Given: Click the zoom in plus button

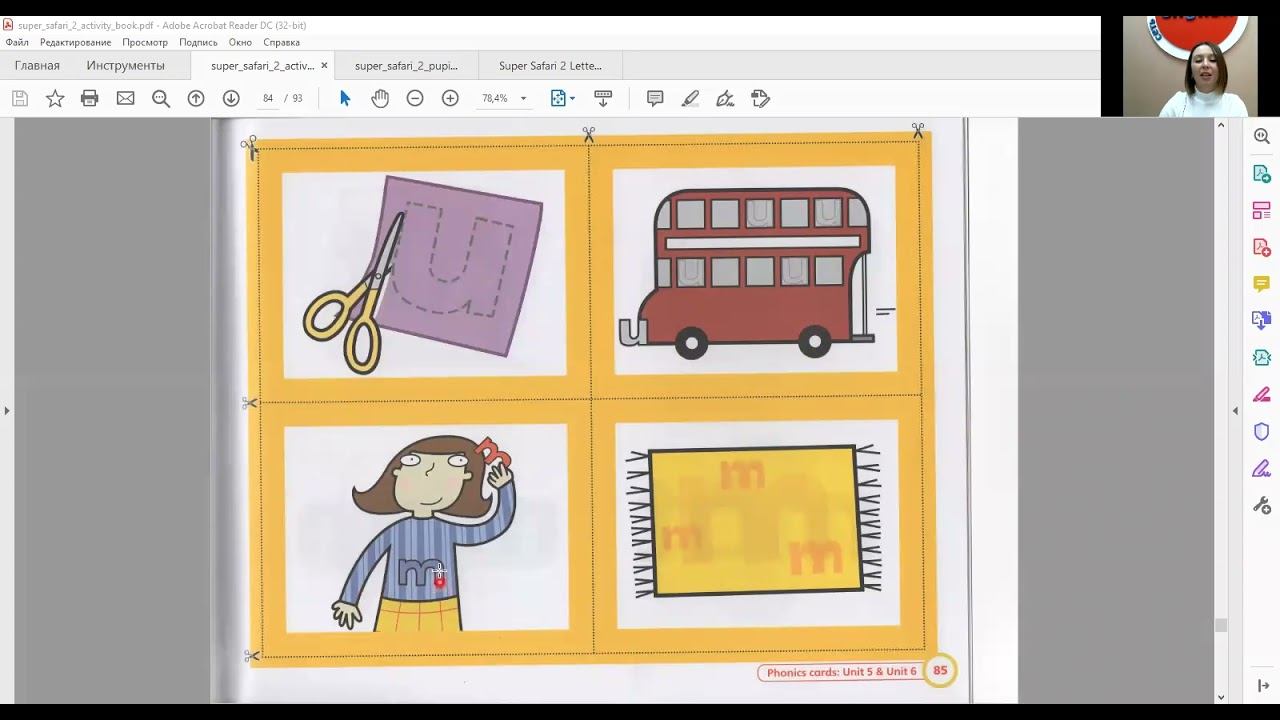Looking at the screenshot, I should pos(450,98).
